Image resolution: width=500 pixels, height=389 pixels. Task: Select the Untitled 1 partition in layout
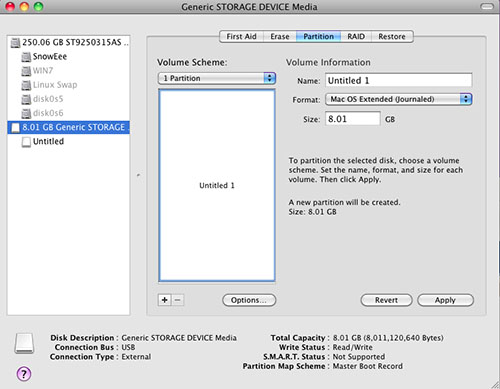pos(217,185)
